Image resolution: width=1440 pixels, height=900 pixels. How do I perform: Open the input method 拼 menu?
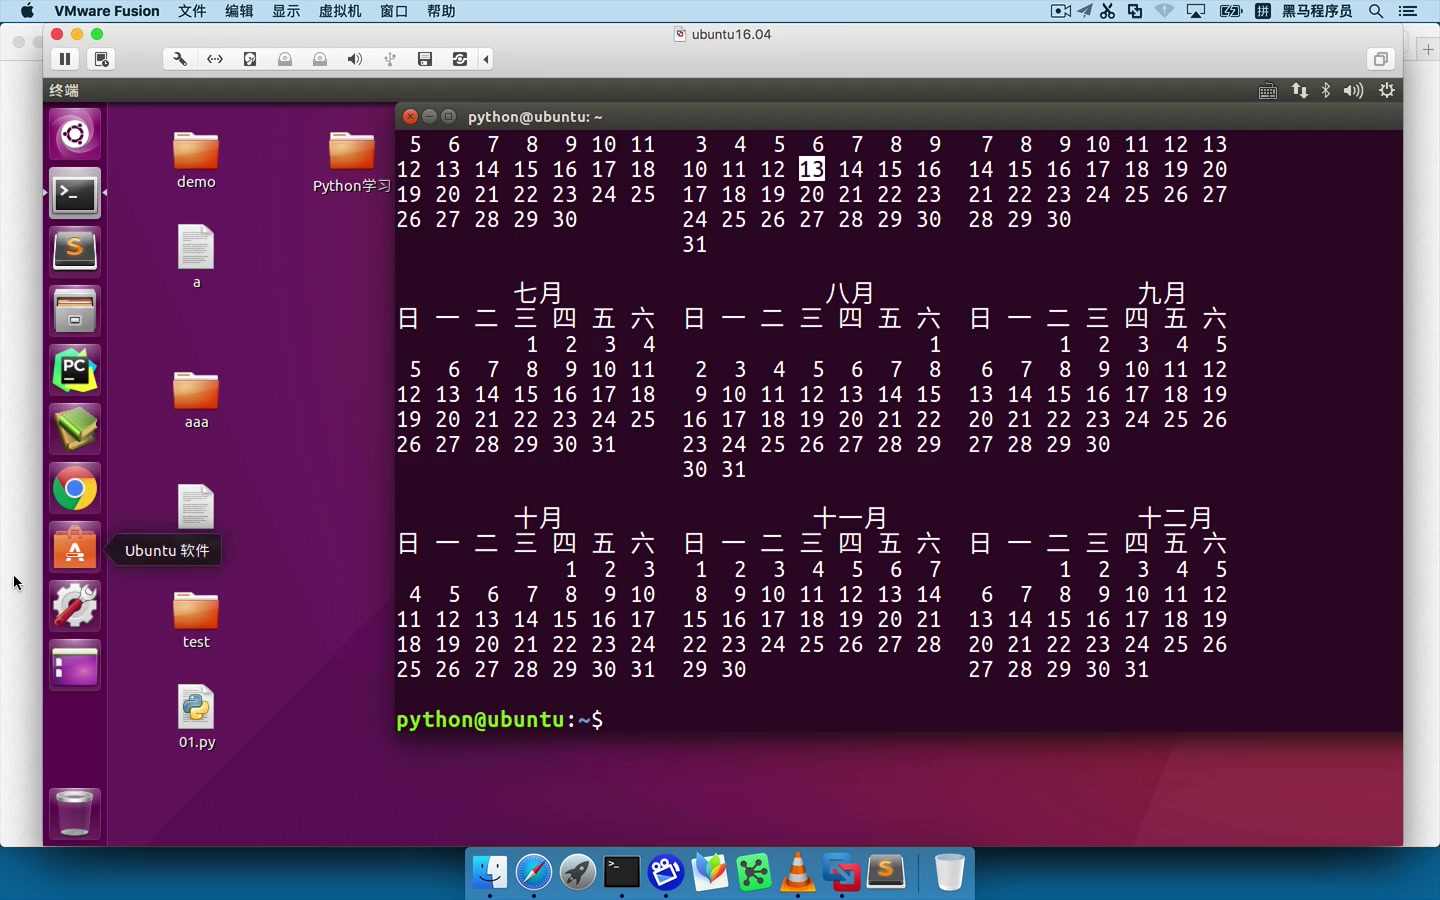point(1263,11)
